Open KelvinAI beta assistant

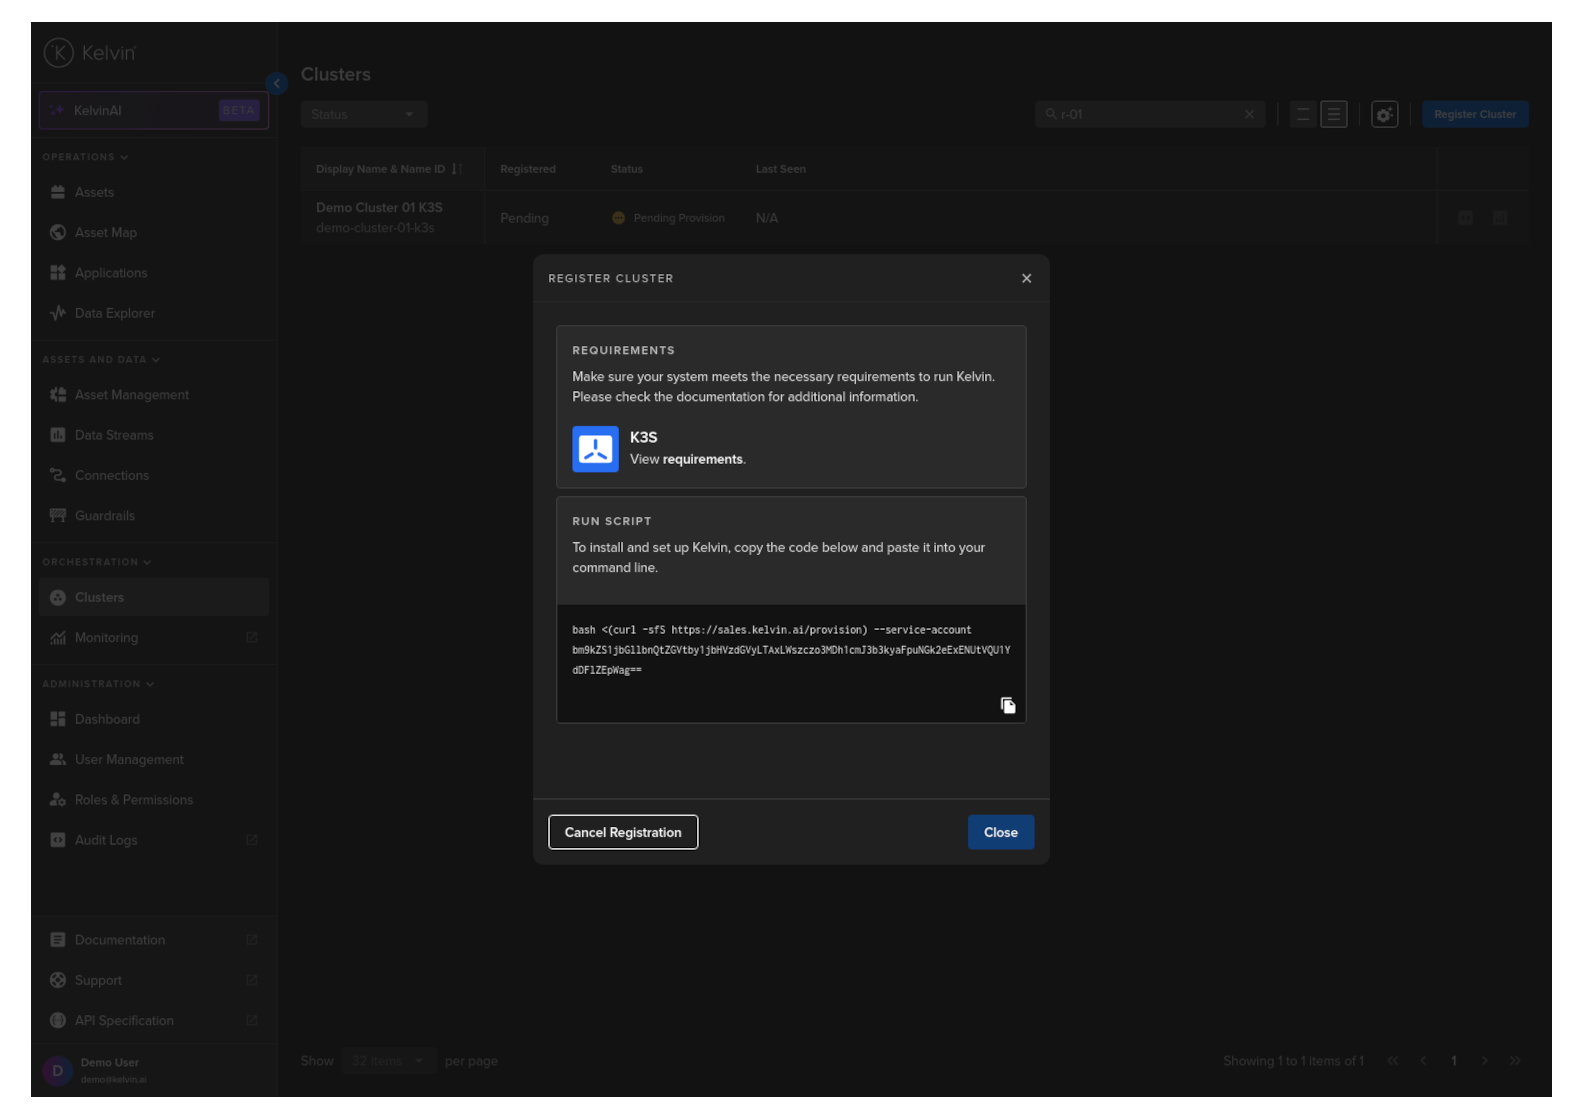click(x=153, y=111)
